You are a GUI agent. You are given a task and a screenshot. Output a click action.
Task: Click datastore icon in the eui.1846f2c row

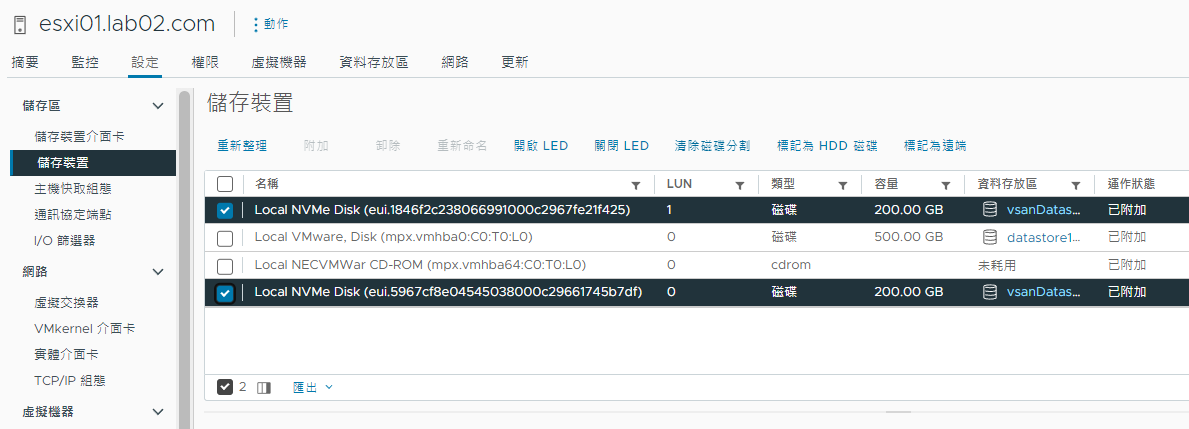(990, 210)
